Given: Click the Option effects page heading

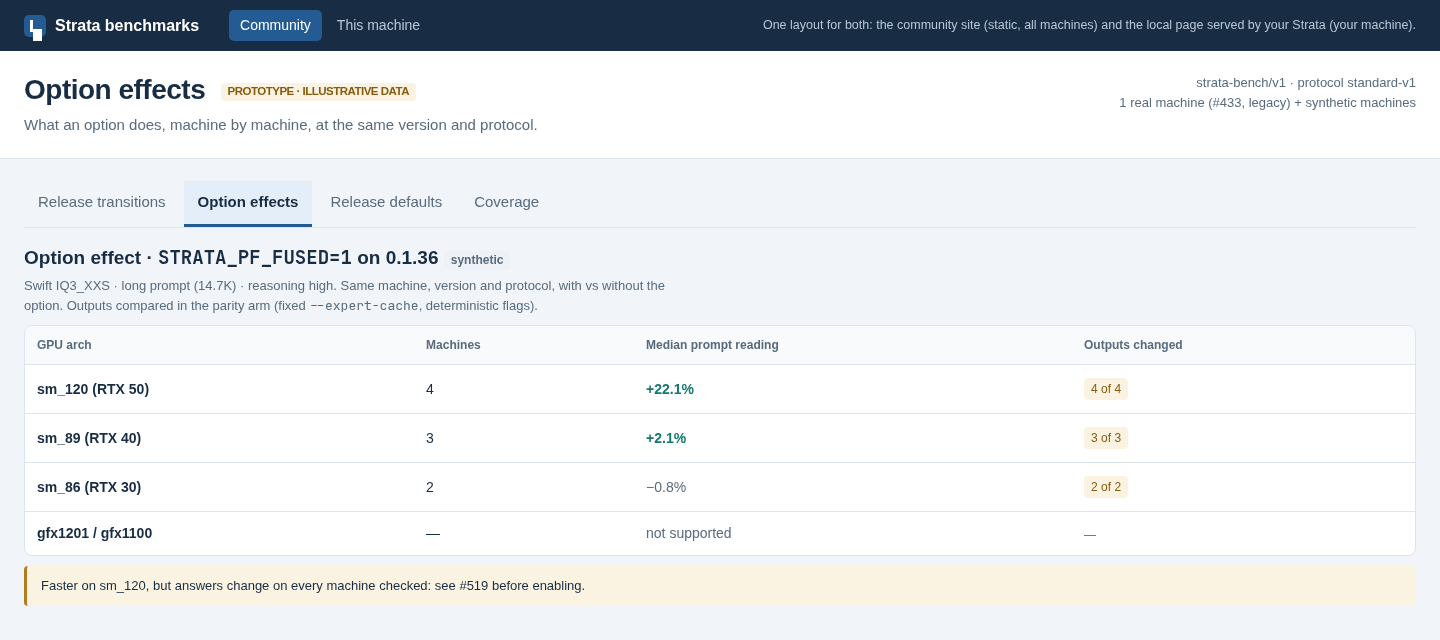Looking at the screenshot, I should pos(115,90).
